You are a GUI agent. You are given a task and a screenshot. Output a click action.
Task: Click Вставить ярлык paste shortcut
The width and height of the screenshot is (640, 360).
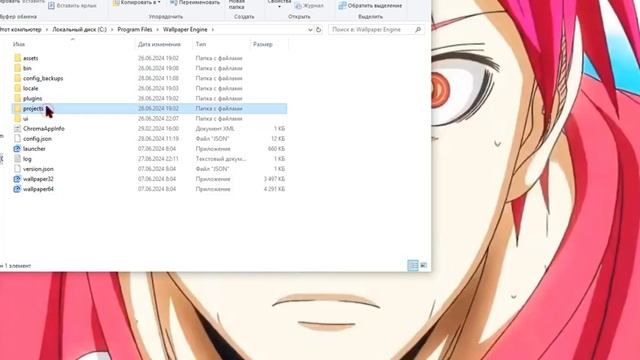72,6
